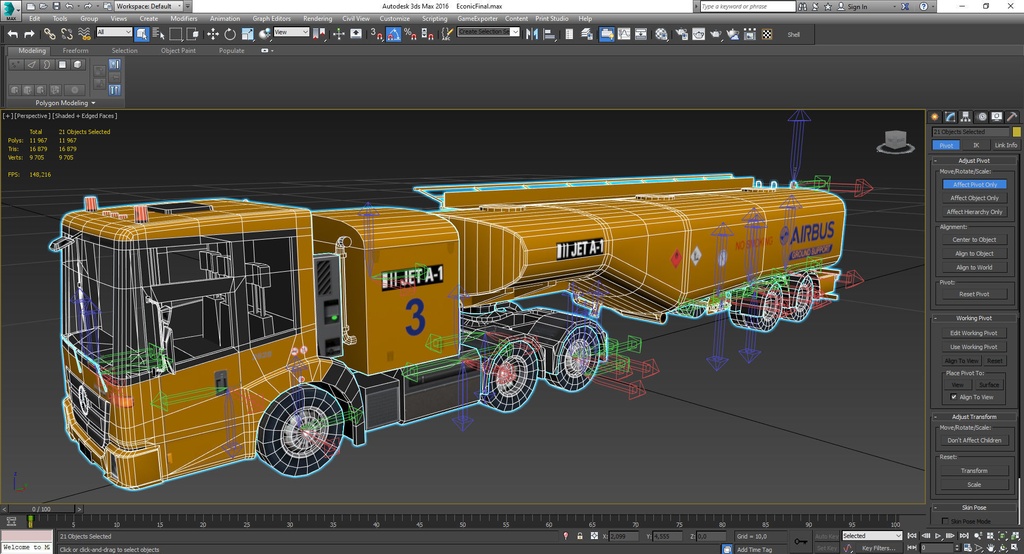Expand the Workspace: Default dropdown
This screenshot has height=554, width=1024.
point(151,6)
